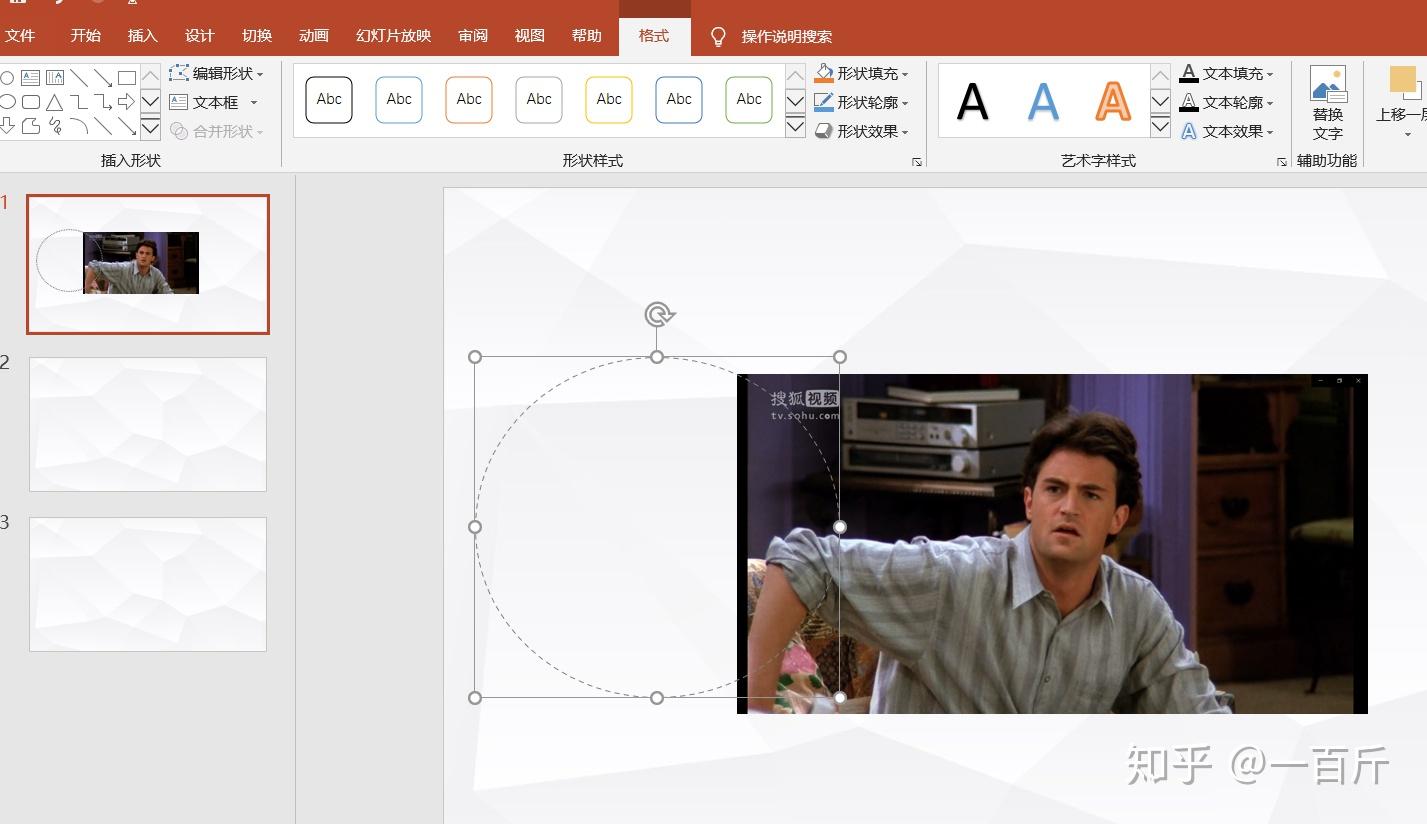
Task: Apply the black fill WordArt A style
Action: tap(973, 101)
